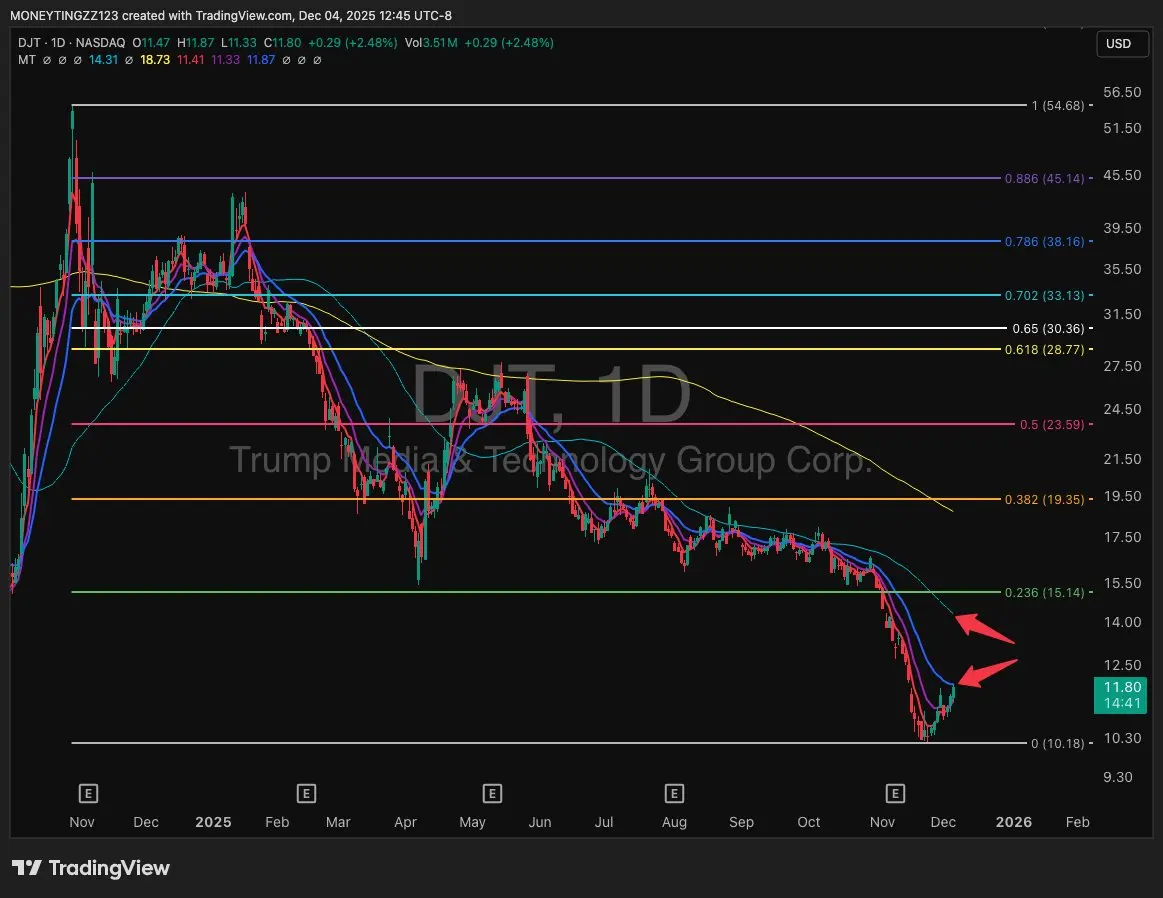The width and height of the screenshot is (1163, 898).
Task: Select the Fib label 0.236 (15.14)
Action: click(1044, 592)
